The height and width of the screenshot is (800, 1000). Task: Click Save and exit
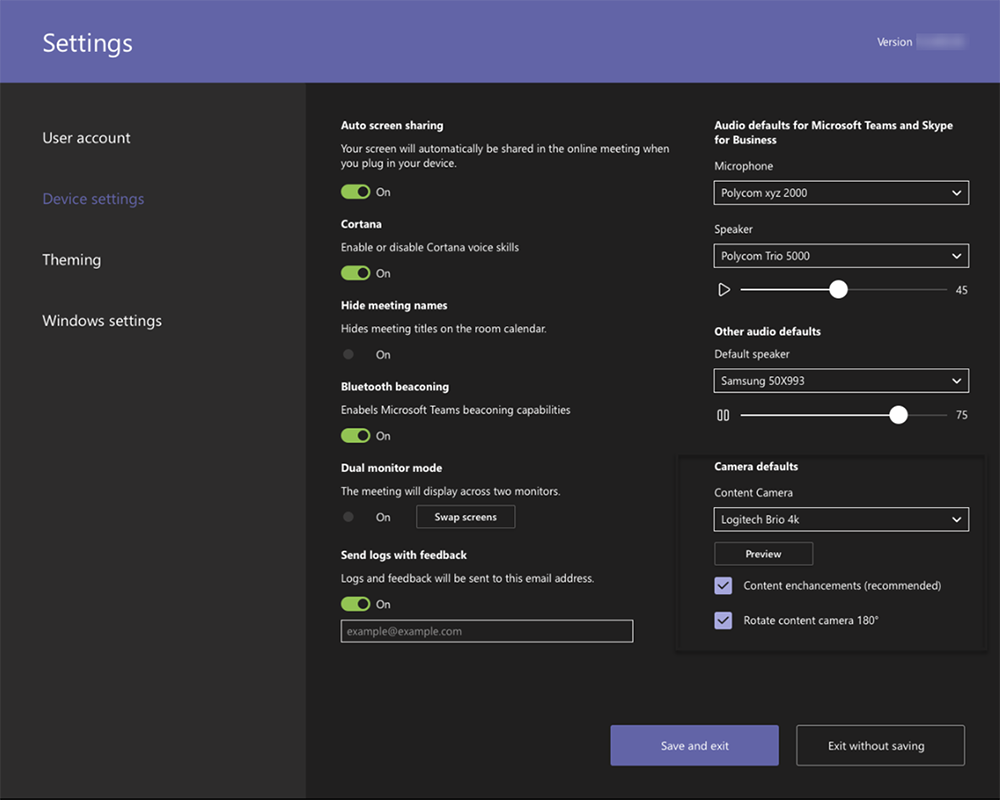(x=695, y=746)
